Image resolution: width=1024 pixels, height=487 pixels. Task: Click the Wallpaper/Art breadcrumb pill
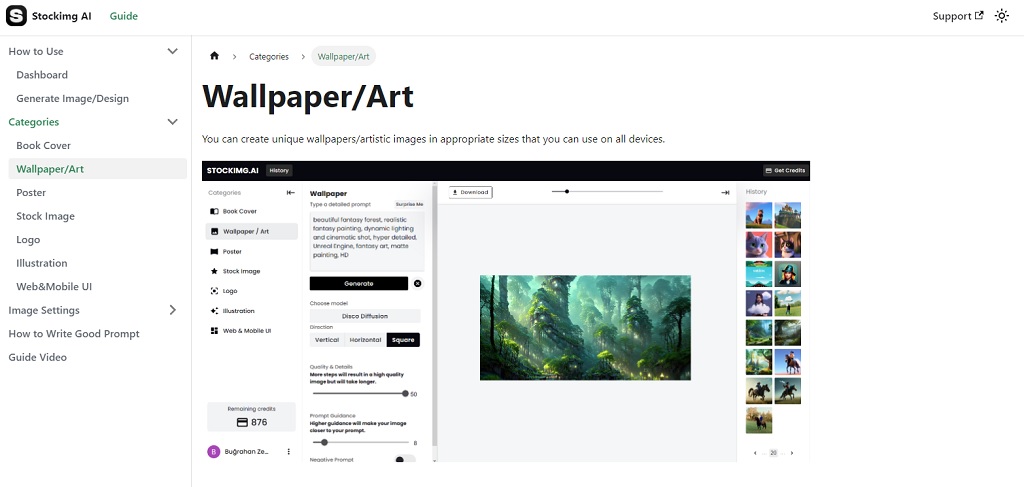tap(344, 57)
